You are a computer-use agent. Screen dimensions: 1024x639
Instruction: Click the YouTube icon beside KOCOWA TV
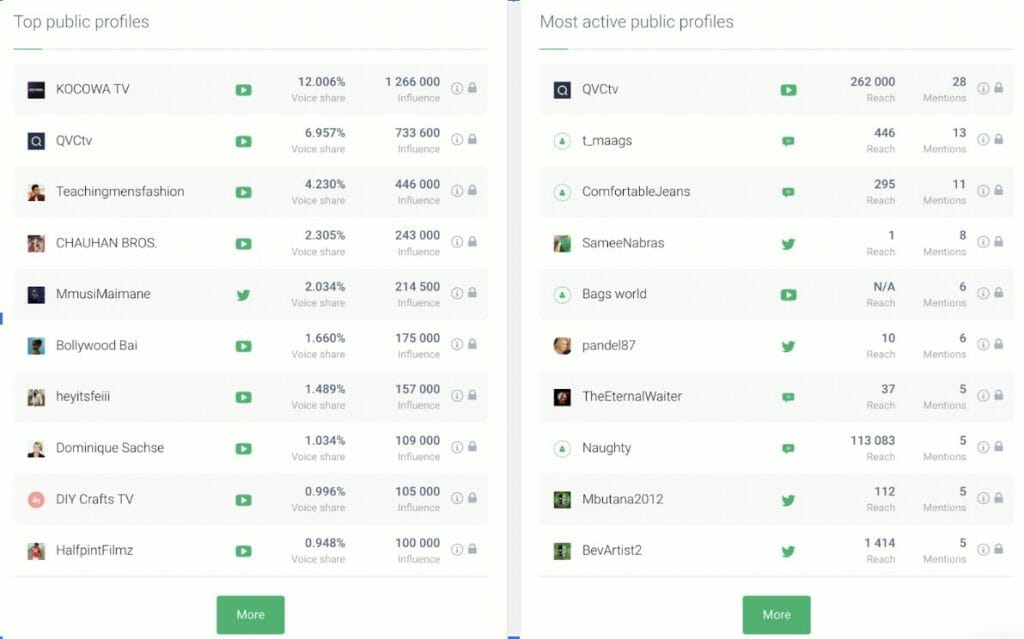pos(243,90)
